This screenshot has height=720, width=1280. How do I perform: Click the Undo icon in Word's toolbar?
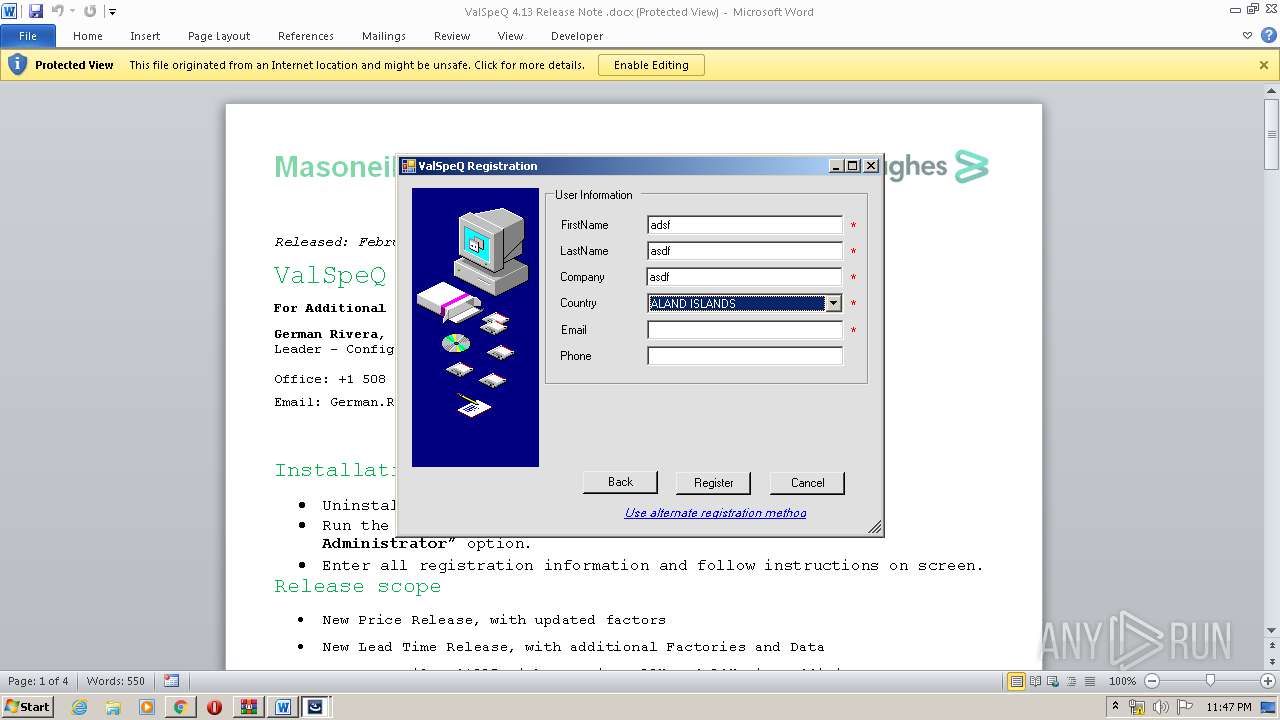pyautogui.click(x=57, y=11)
